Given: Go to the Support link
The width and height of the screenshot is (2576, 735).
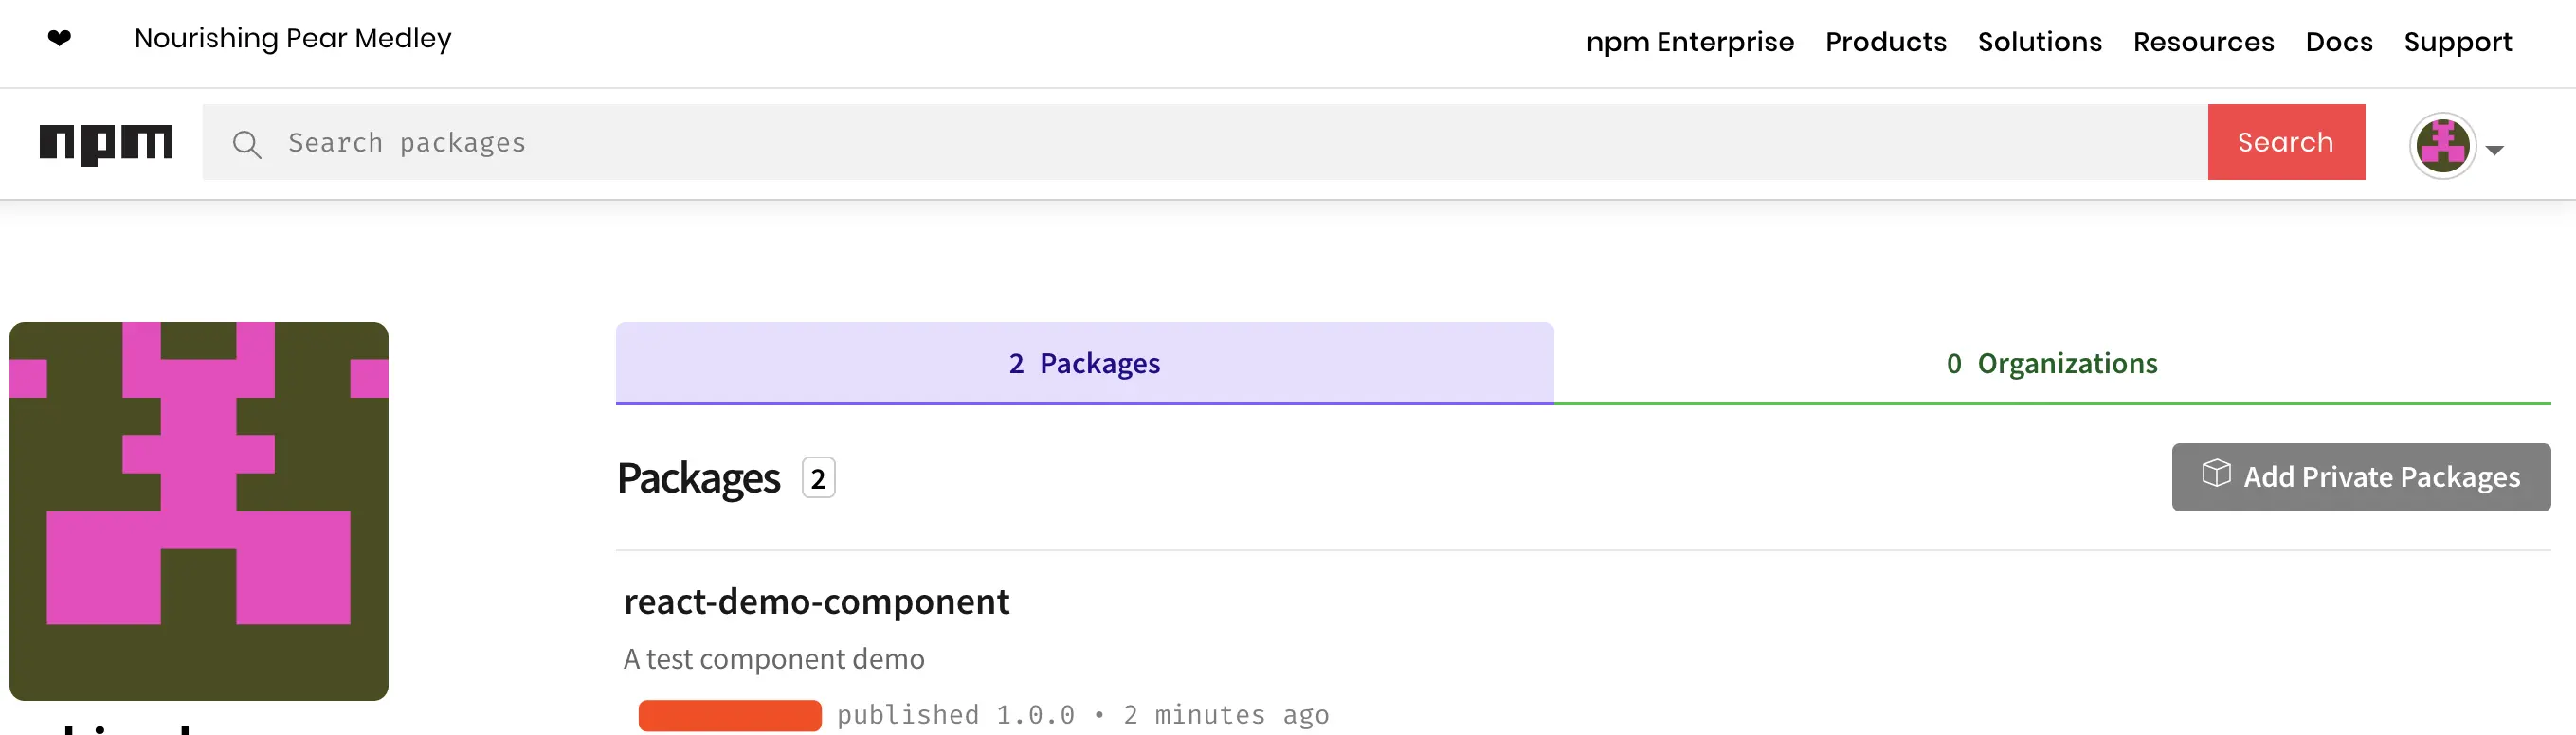Looking at the screenshot, I should pos(2457,42).
